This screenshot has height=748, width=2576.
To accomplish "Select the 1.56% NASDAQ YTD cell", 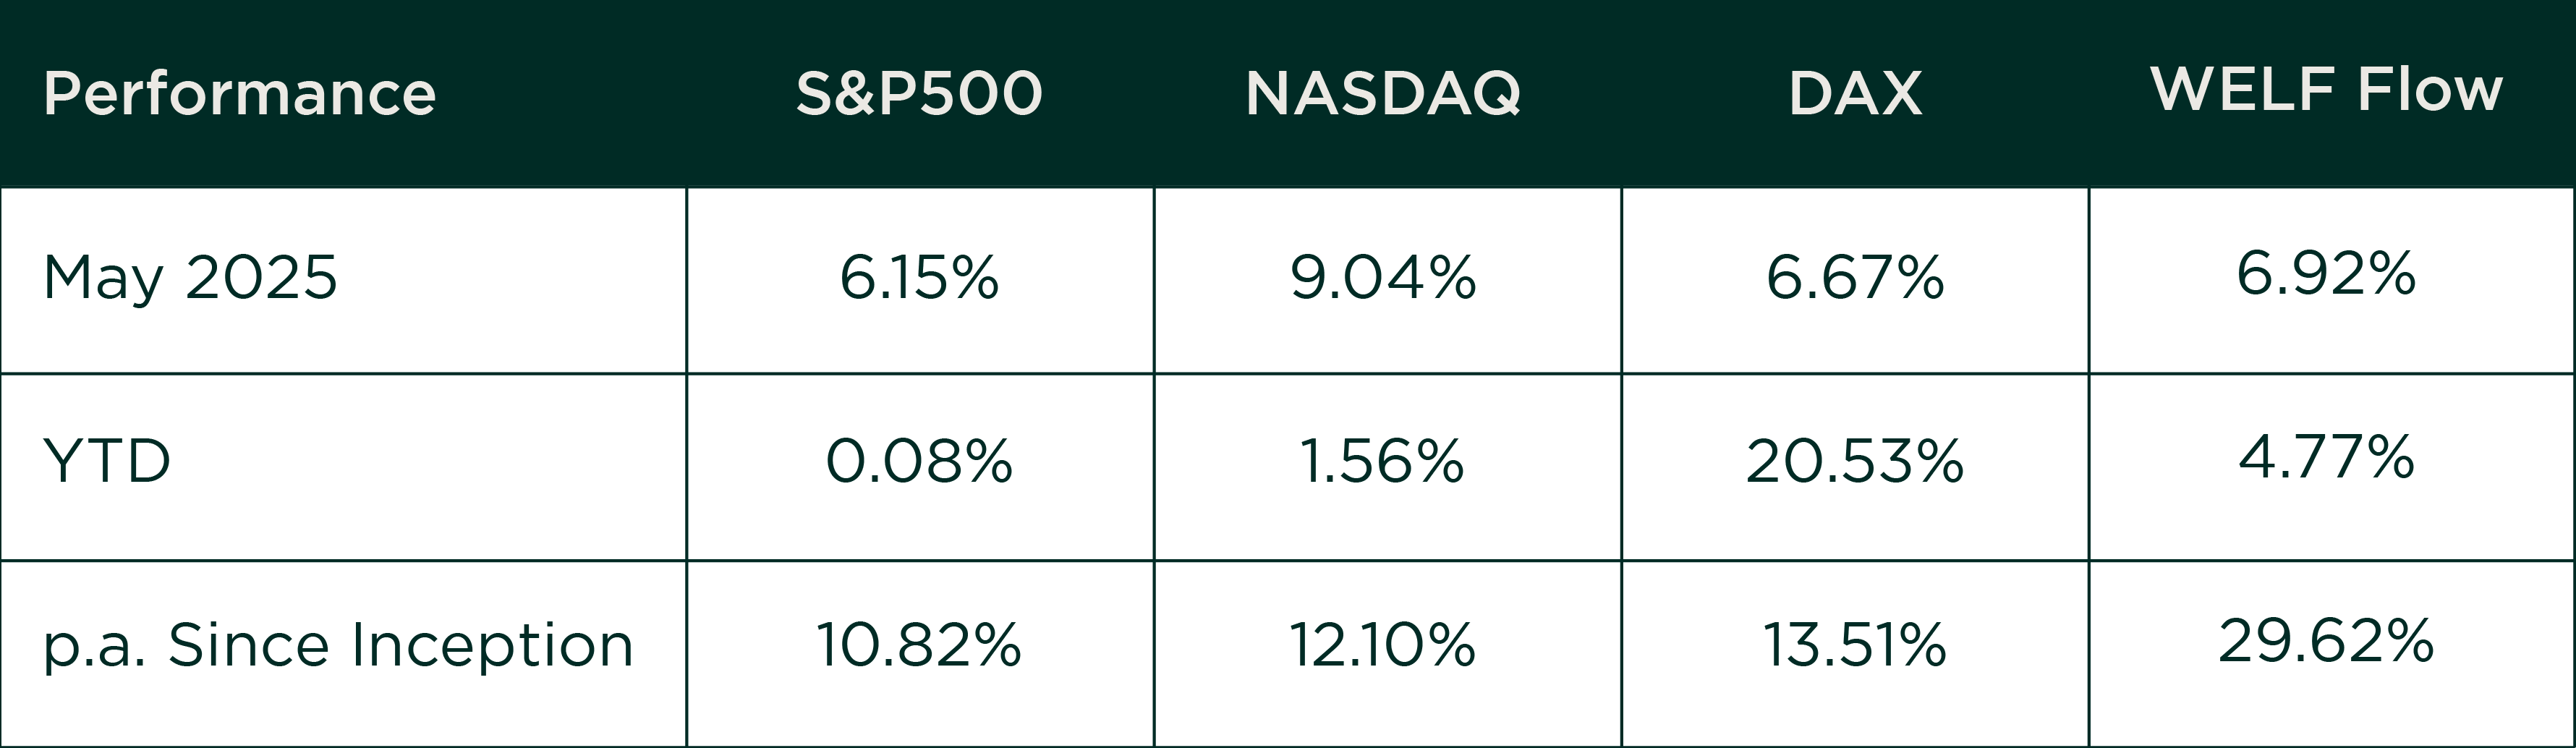I will [x=1383, y=462].
